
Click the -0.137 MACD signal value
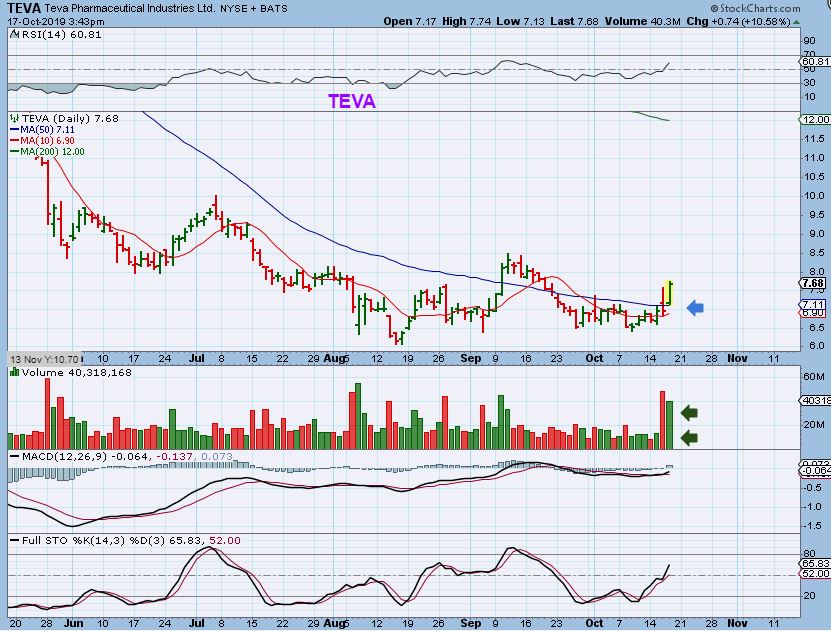174,457
